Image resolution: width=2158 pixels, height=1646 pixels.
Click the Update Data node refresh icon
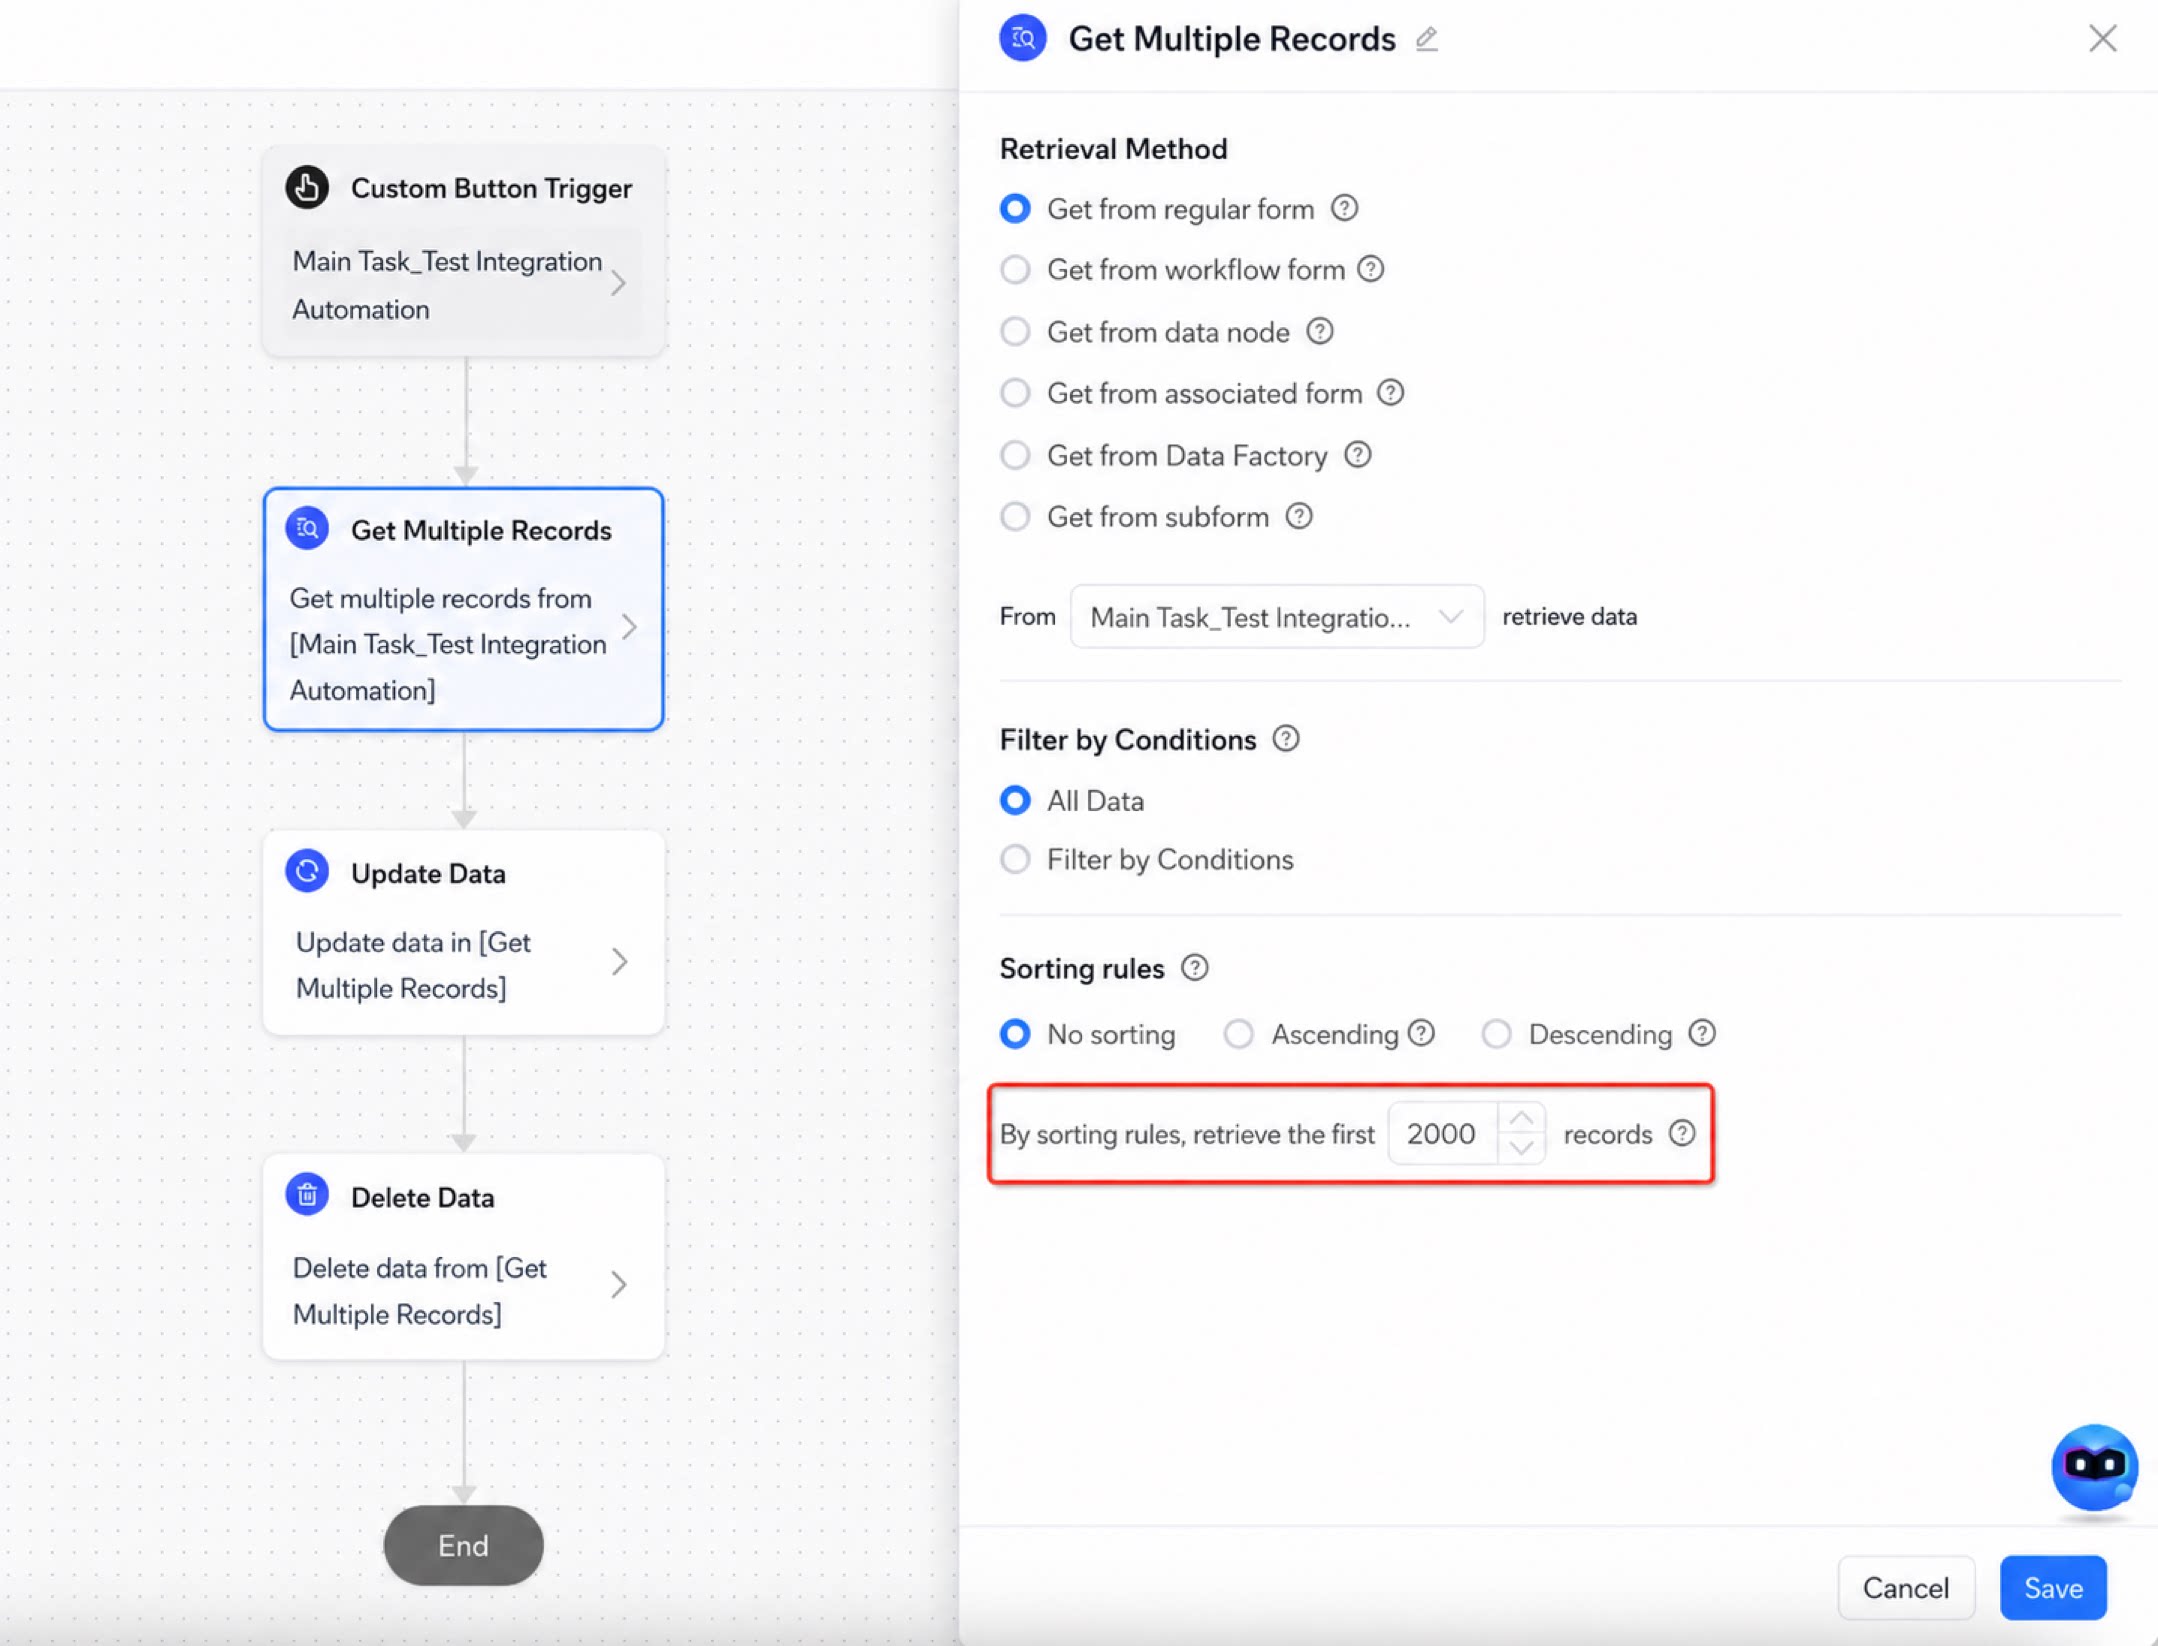click(307, 871)
